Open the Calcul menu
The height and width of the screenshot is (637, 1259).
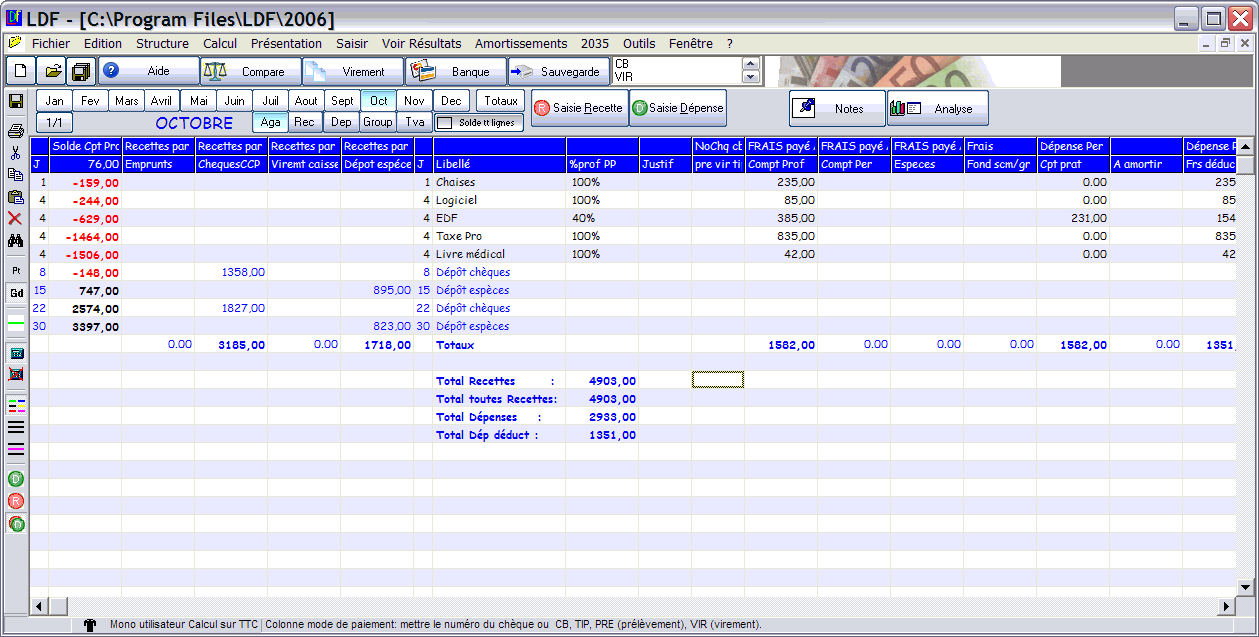click(220, 44)
